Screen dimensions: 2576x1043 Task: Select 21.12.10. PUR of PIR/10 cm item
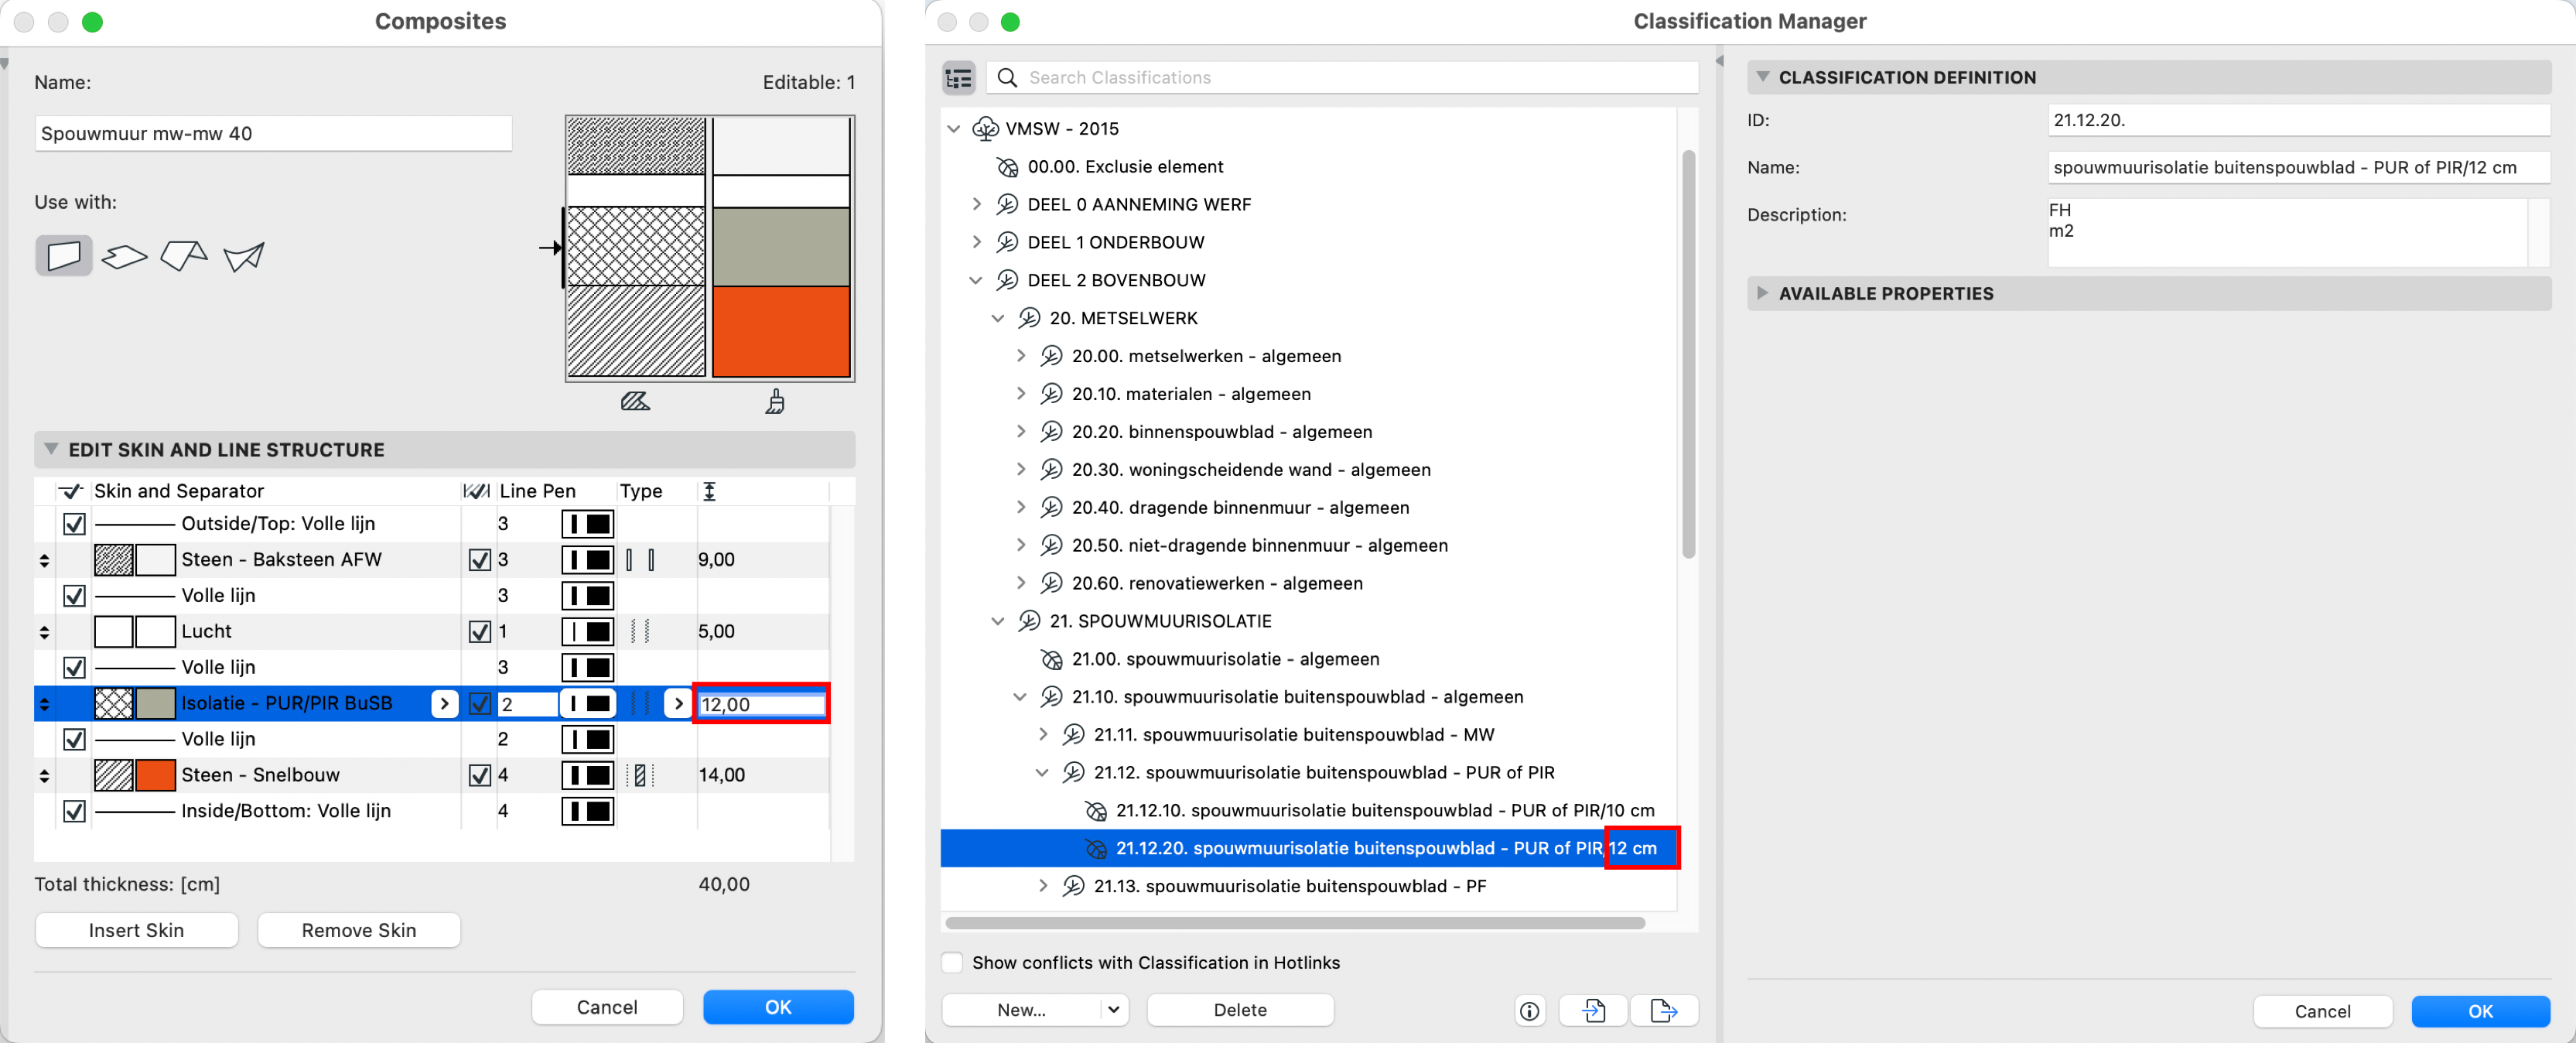coord(1385,811)
